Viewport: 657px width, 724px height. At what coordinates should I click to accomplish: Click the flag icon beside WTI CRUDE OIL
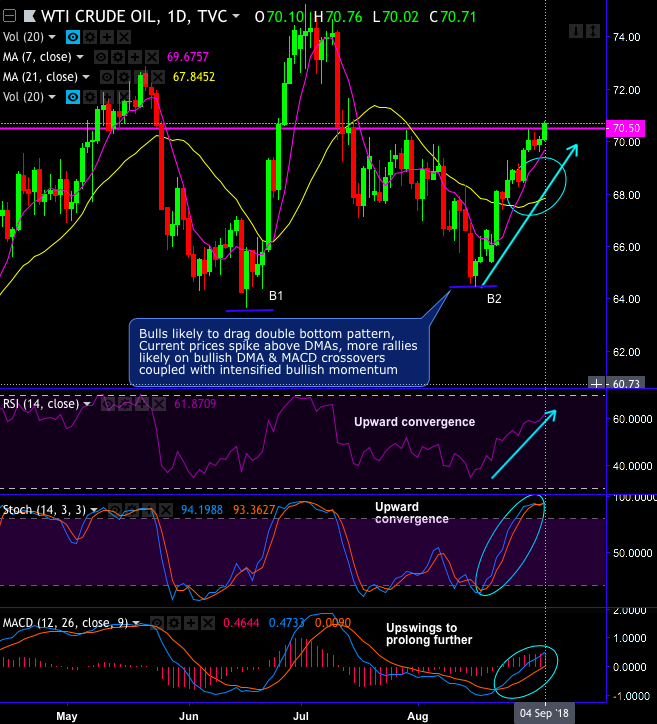tap(30, 17)
